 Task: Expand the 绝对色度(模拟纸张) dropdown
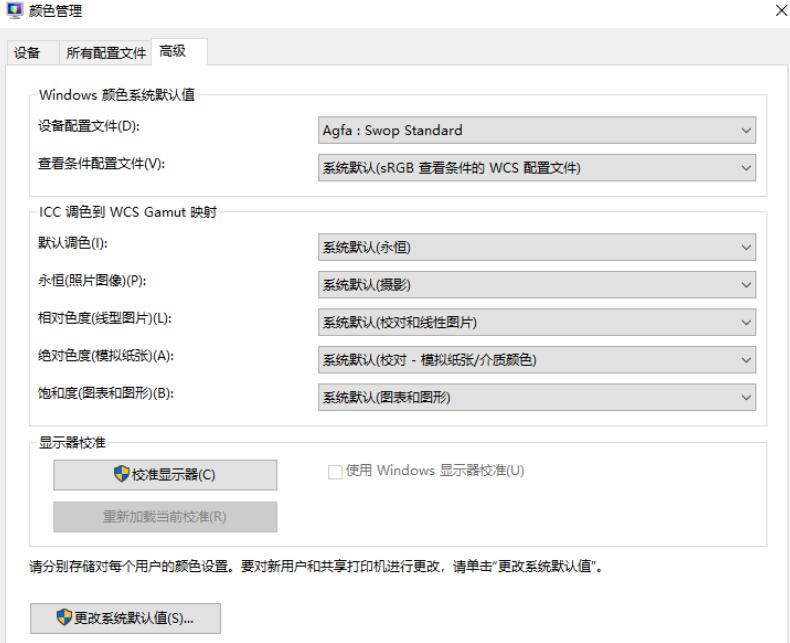click(536, 360)
